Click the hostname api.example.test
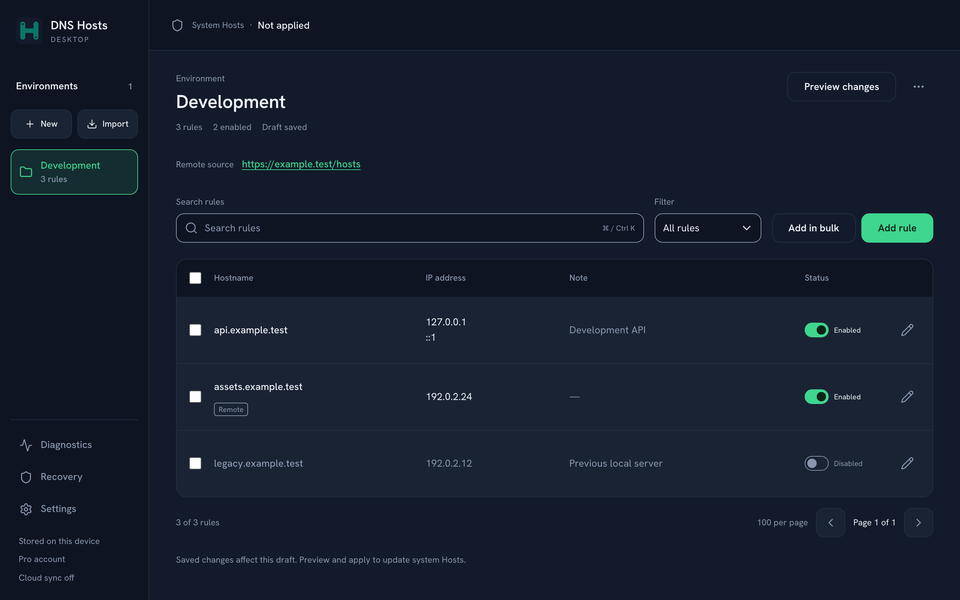This screenshot has height=600, width=960. [x=250, y=330]
